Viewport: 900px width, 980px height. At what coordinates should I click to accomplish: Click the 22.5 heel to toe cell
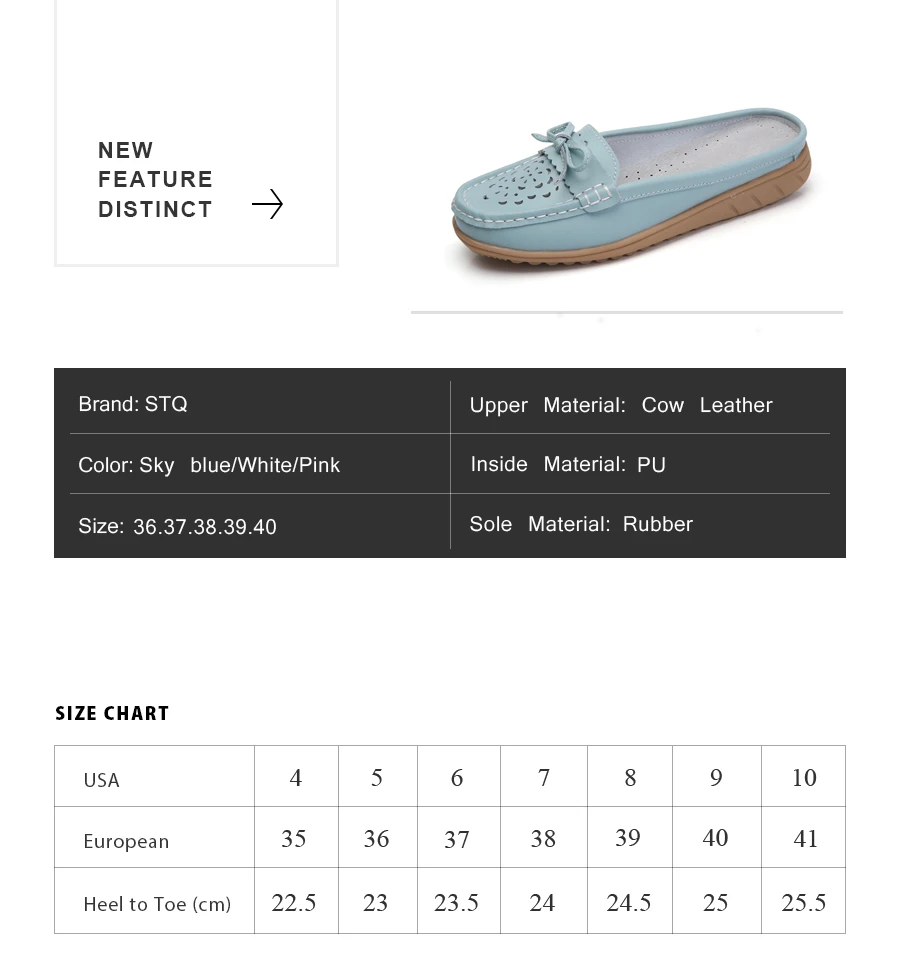pos(294,902)
